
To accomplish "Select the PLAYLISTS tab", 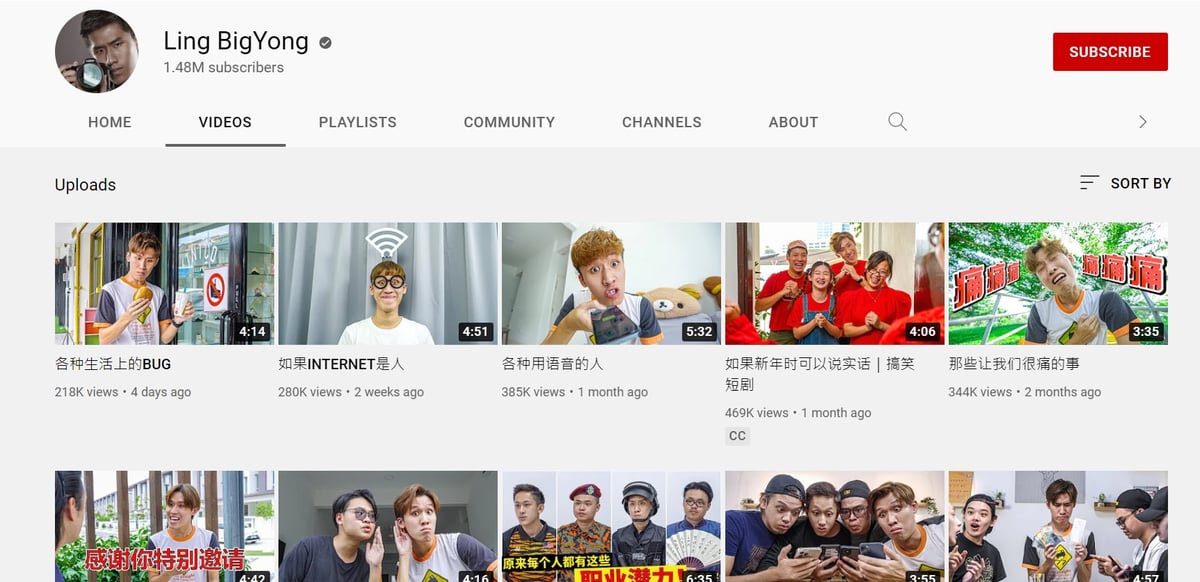I will [x=357, y=122].
